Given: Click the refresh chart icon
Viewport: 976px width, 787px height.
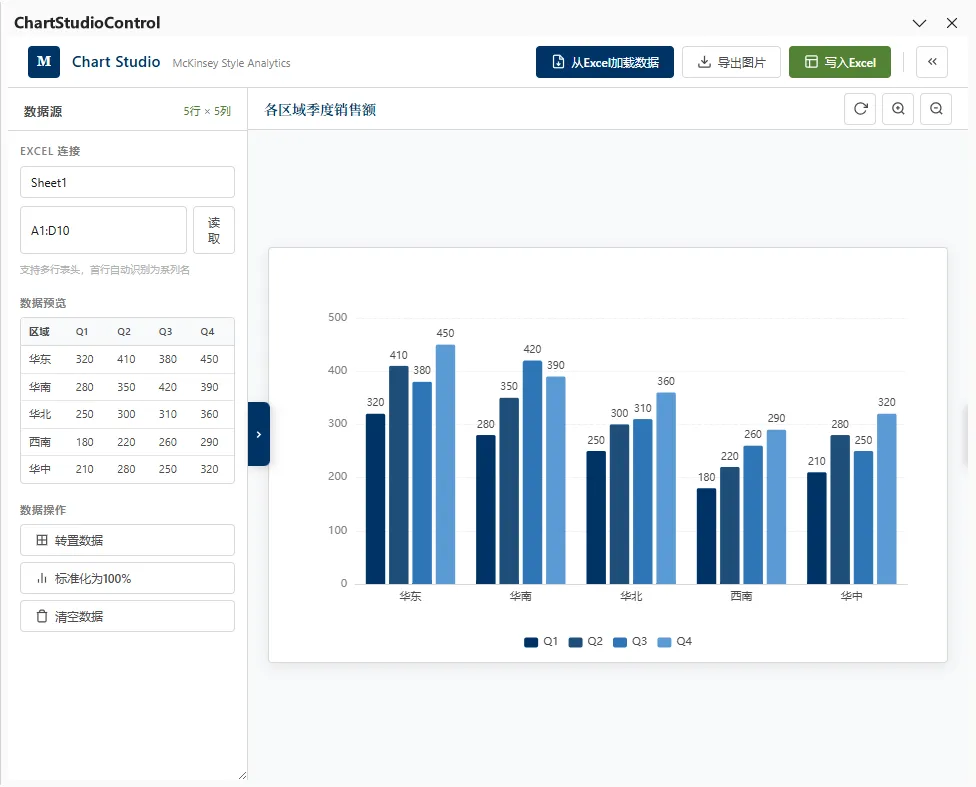Looking at the screenshot, I should 860,109.
